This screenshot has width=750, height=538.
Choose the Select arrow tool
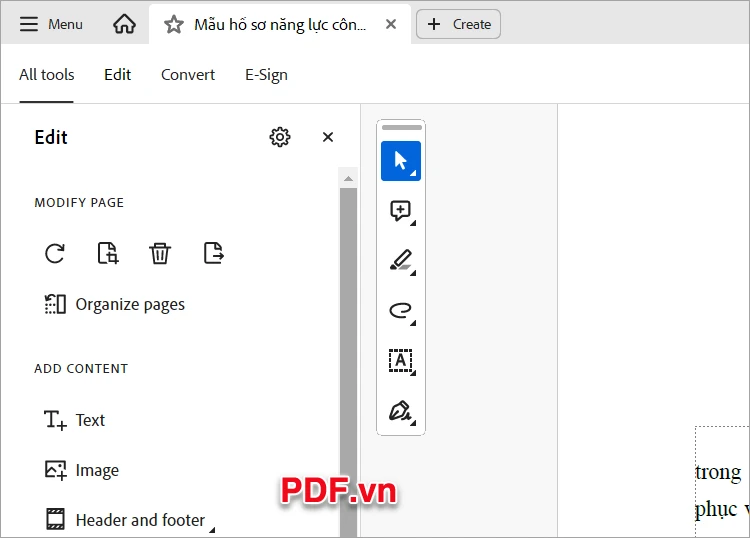pos(401,161)
